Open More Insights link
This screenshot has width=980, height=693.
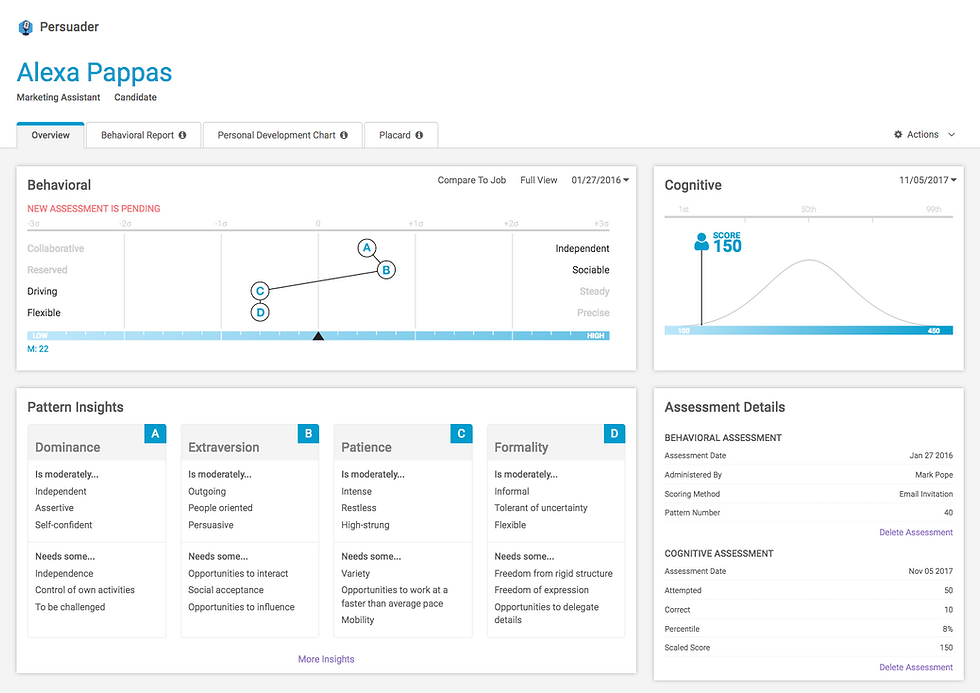coord(326,659)
